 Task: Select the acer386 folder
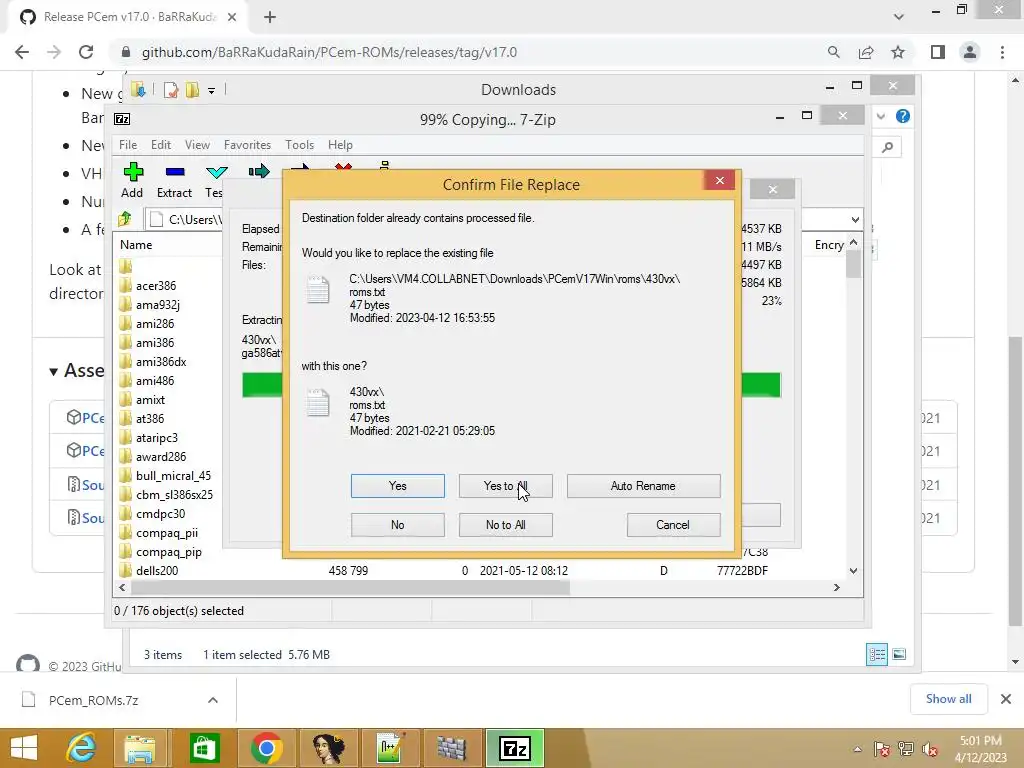[156, 286]
